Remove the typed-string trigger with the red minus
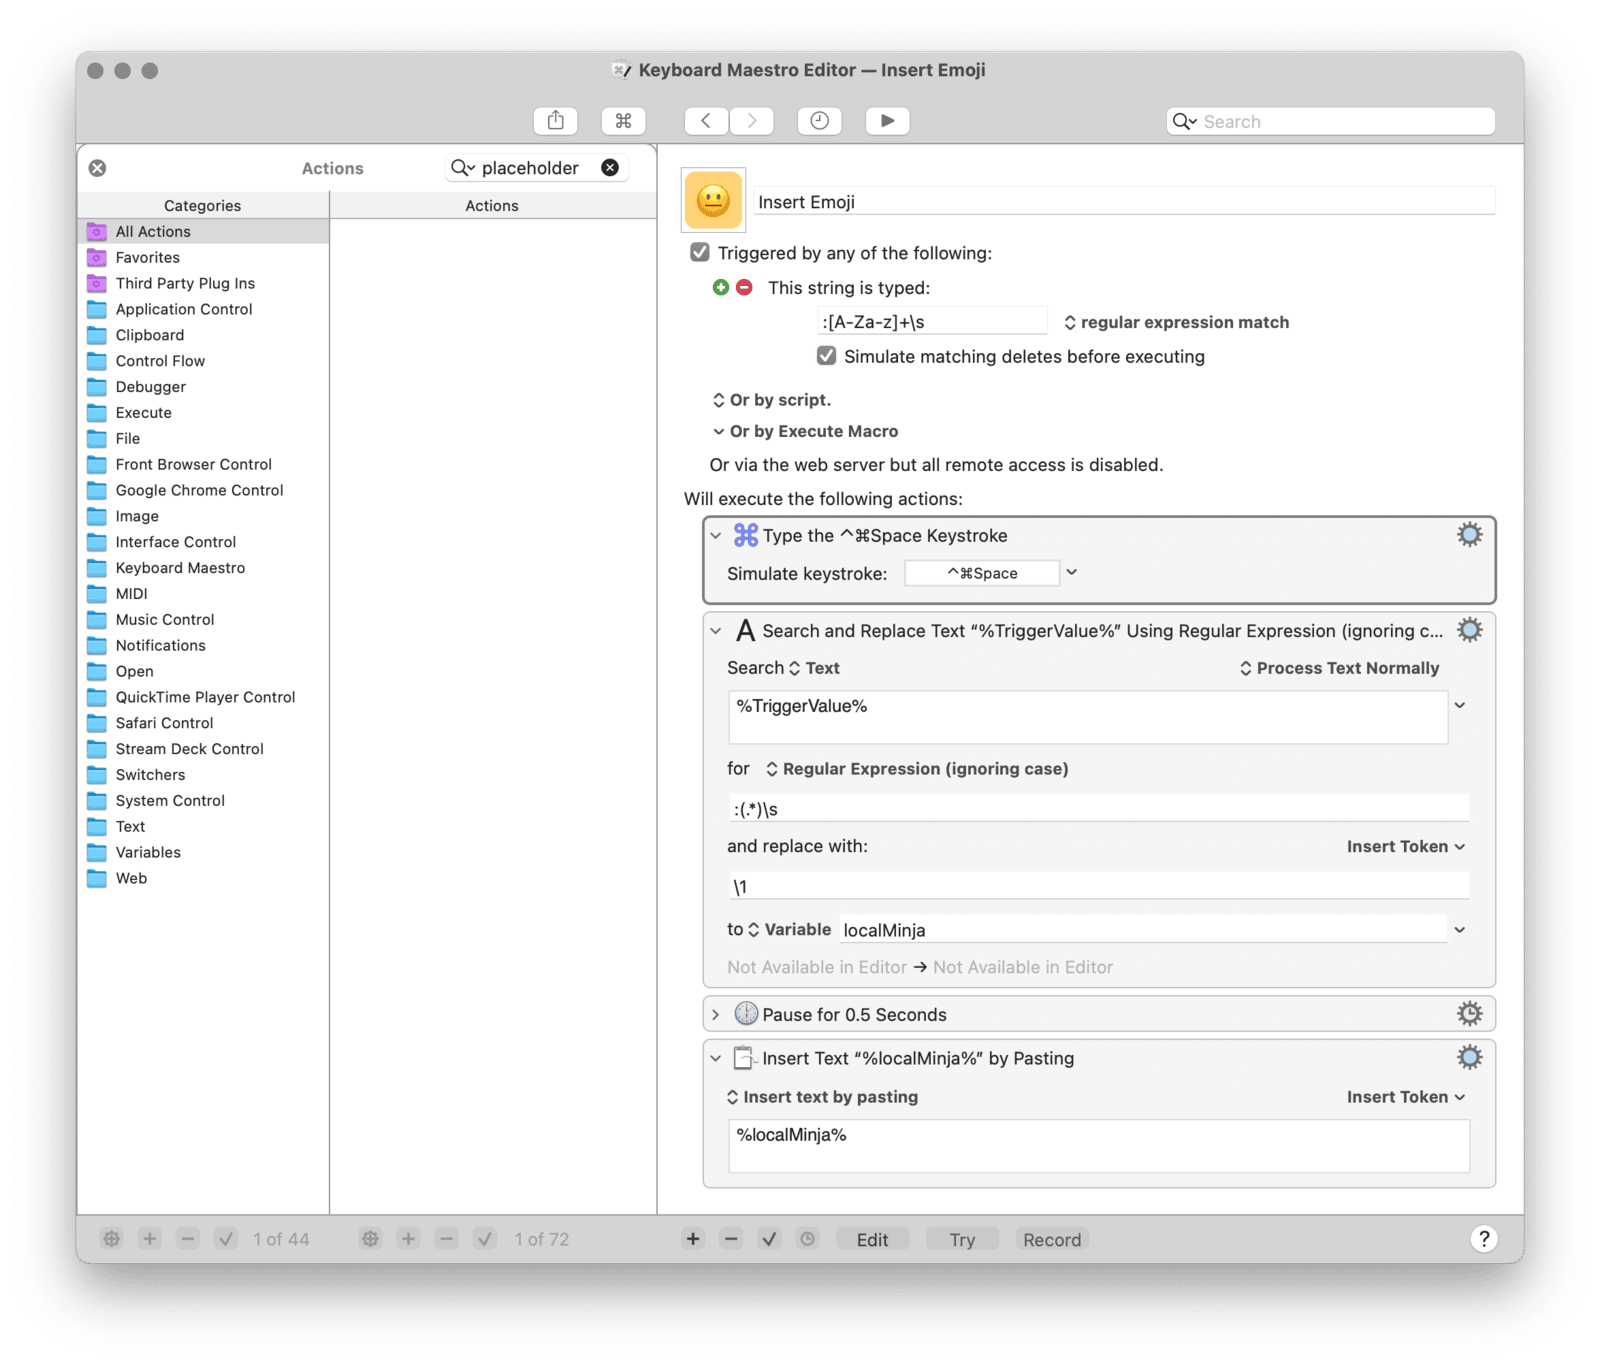1600x1364 pixels. pos(744,288)
